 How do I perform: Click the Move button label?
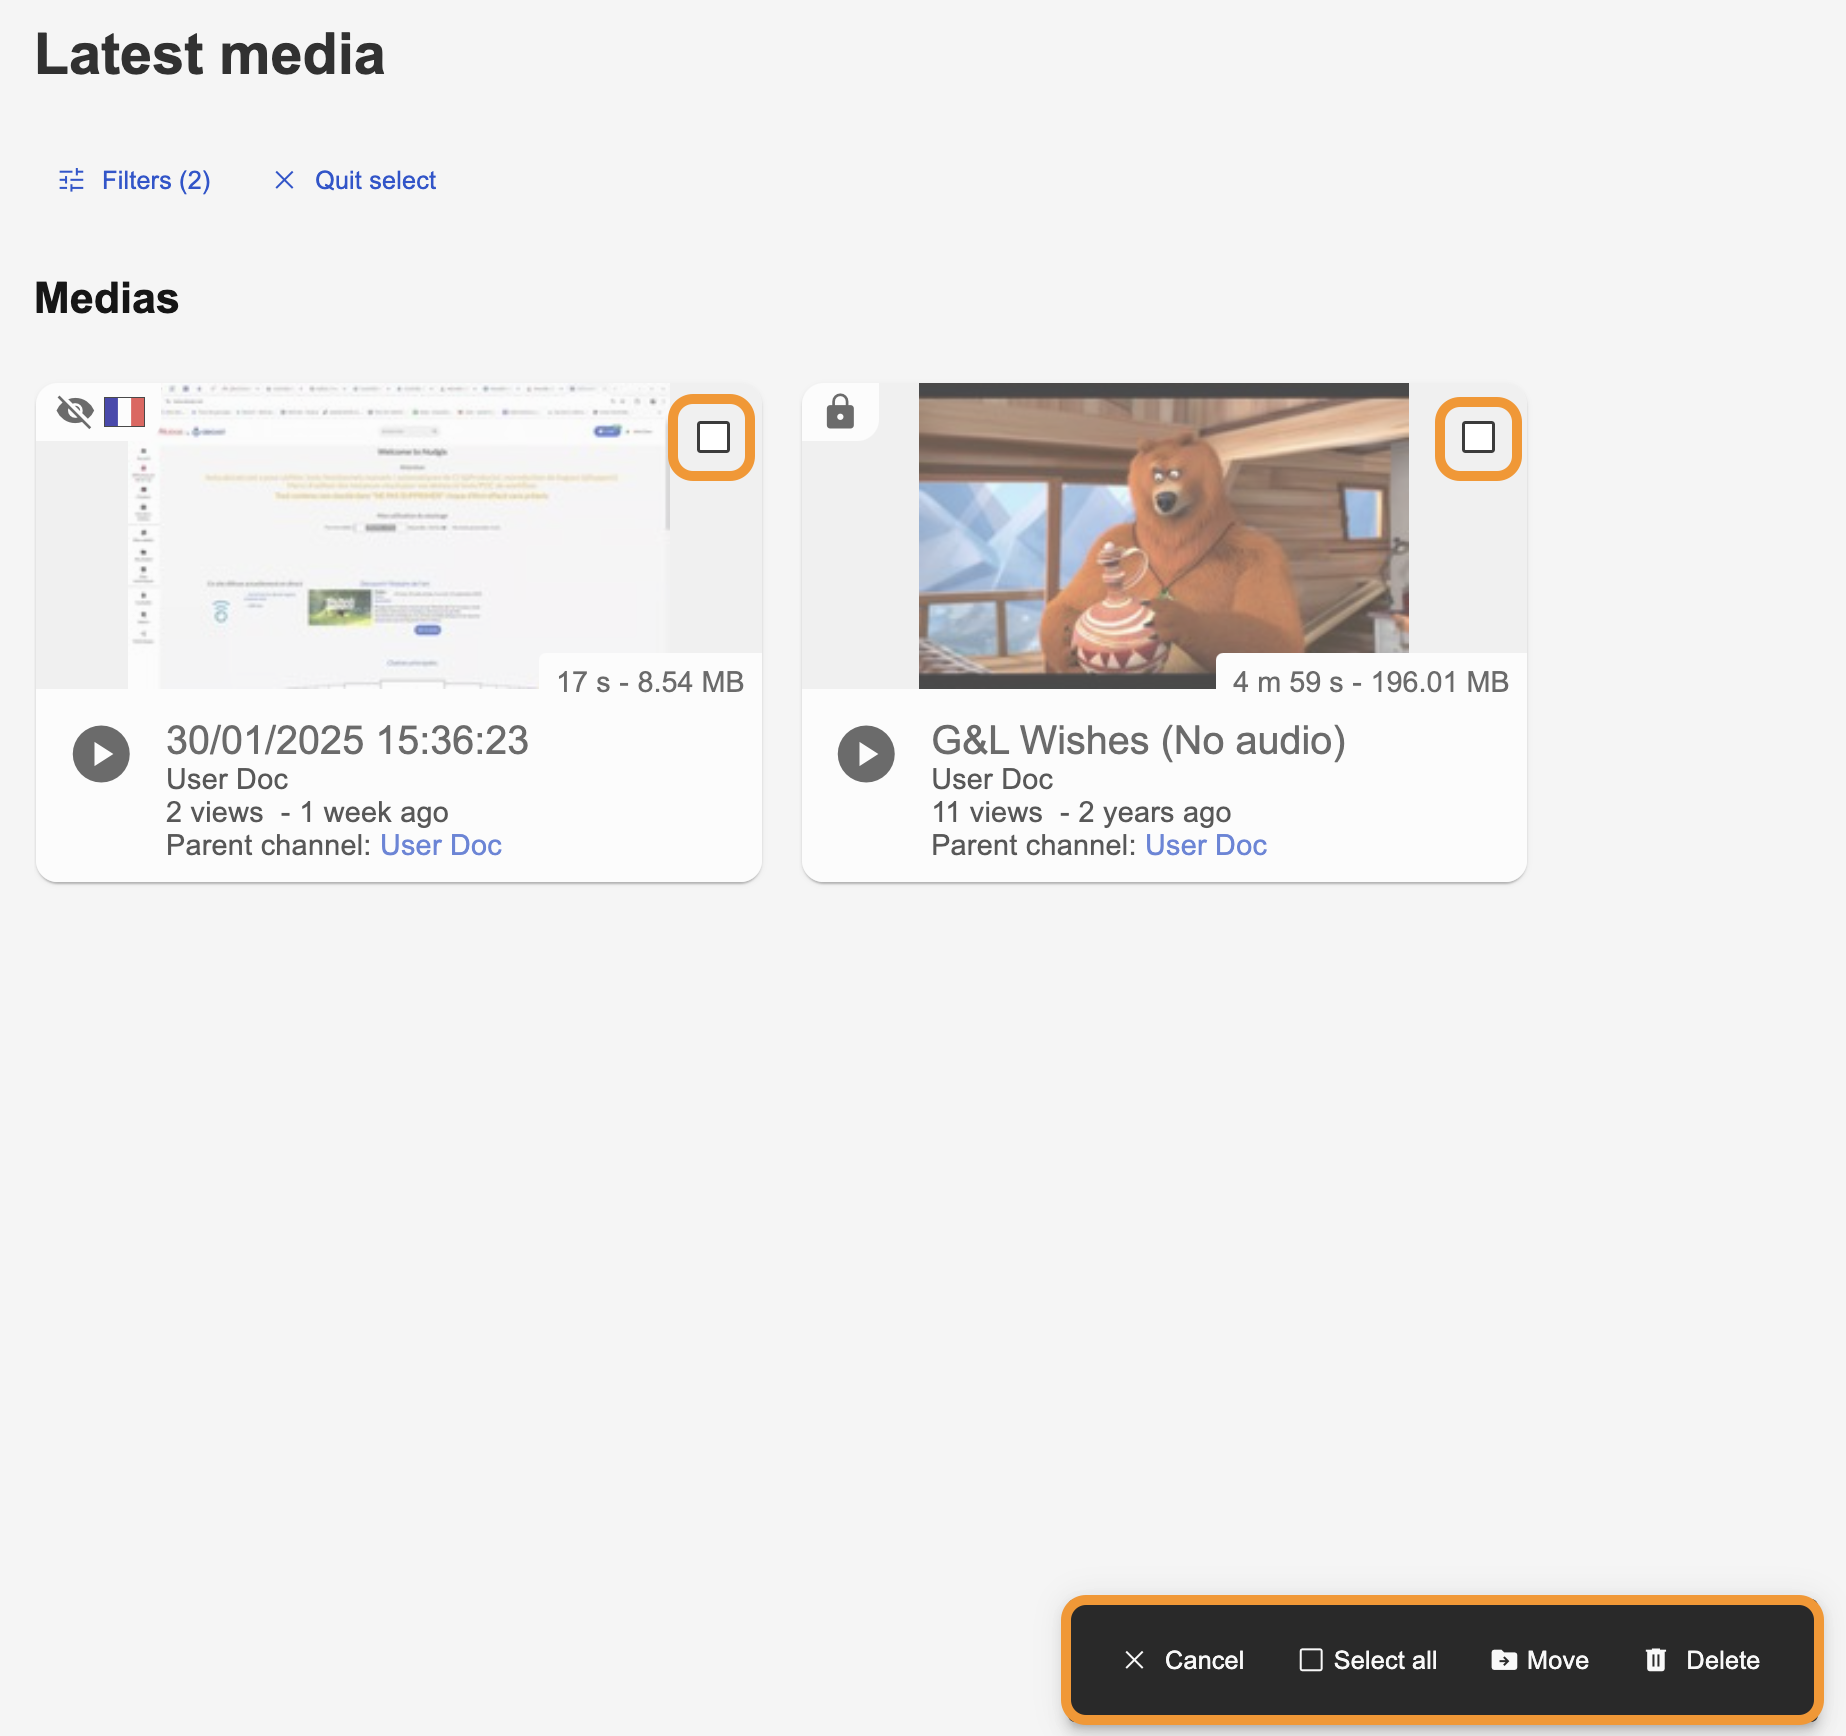click(1558, 1660)
